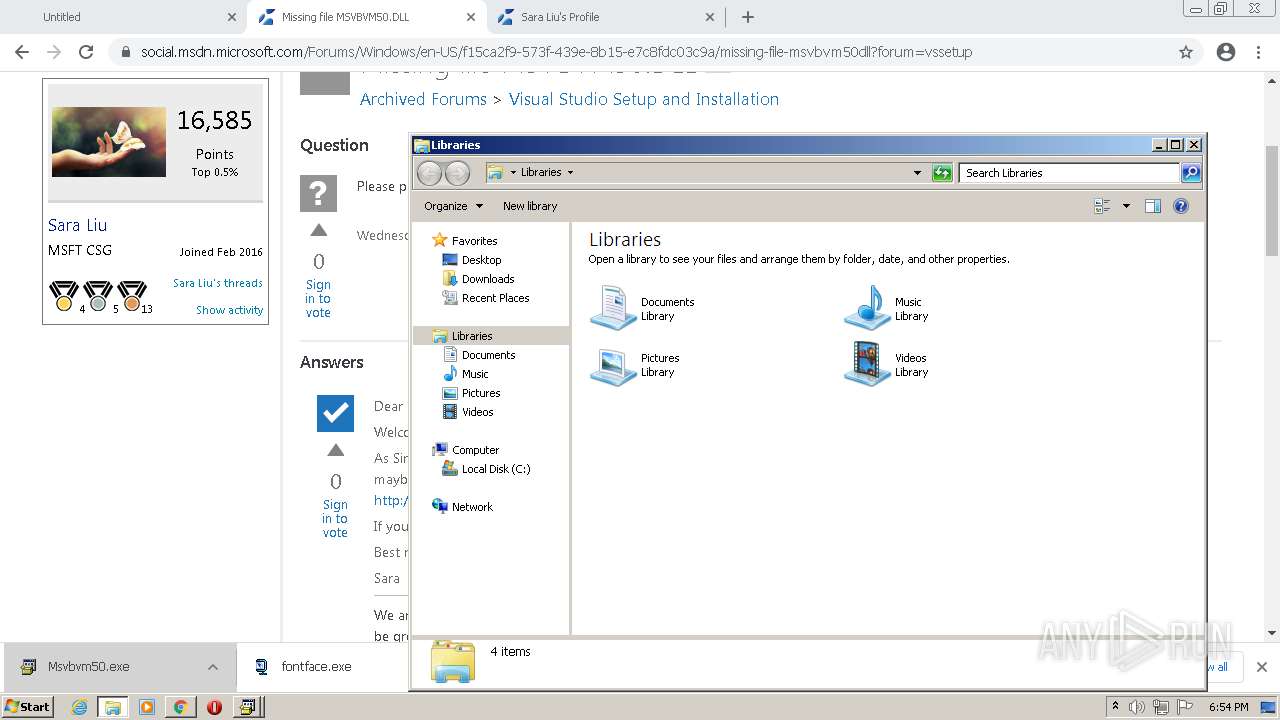Open Internet Explorer from the taskbar
Image resolution: width=1280 pixels, height=720 pixels.
[x=79, y=707]
